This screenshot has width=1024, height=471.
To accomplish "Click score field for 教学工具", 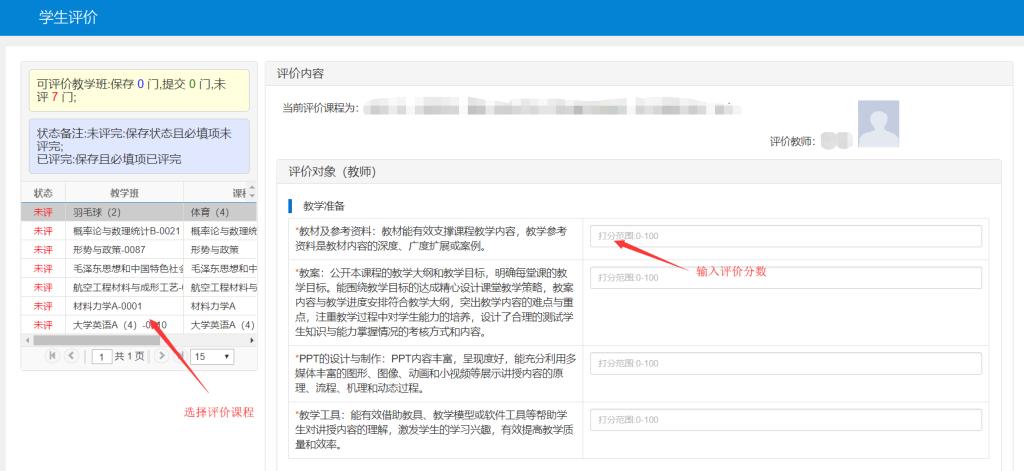I will (785, 420).
